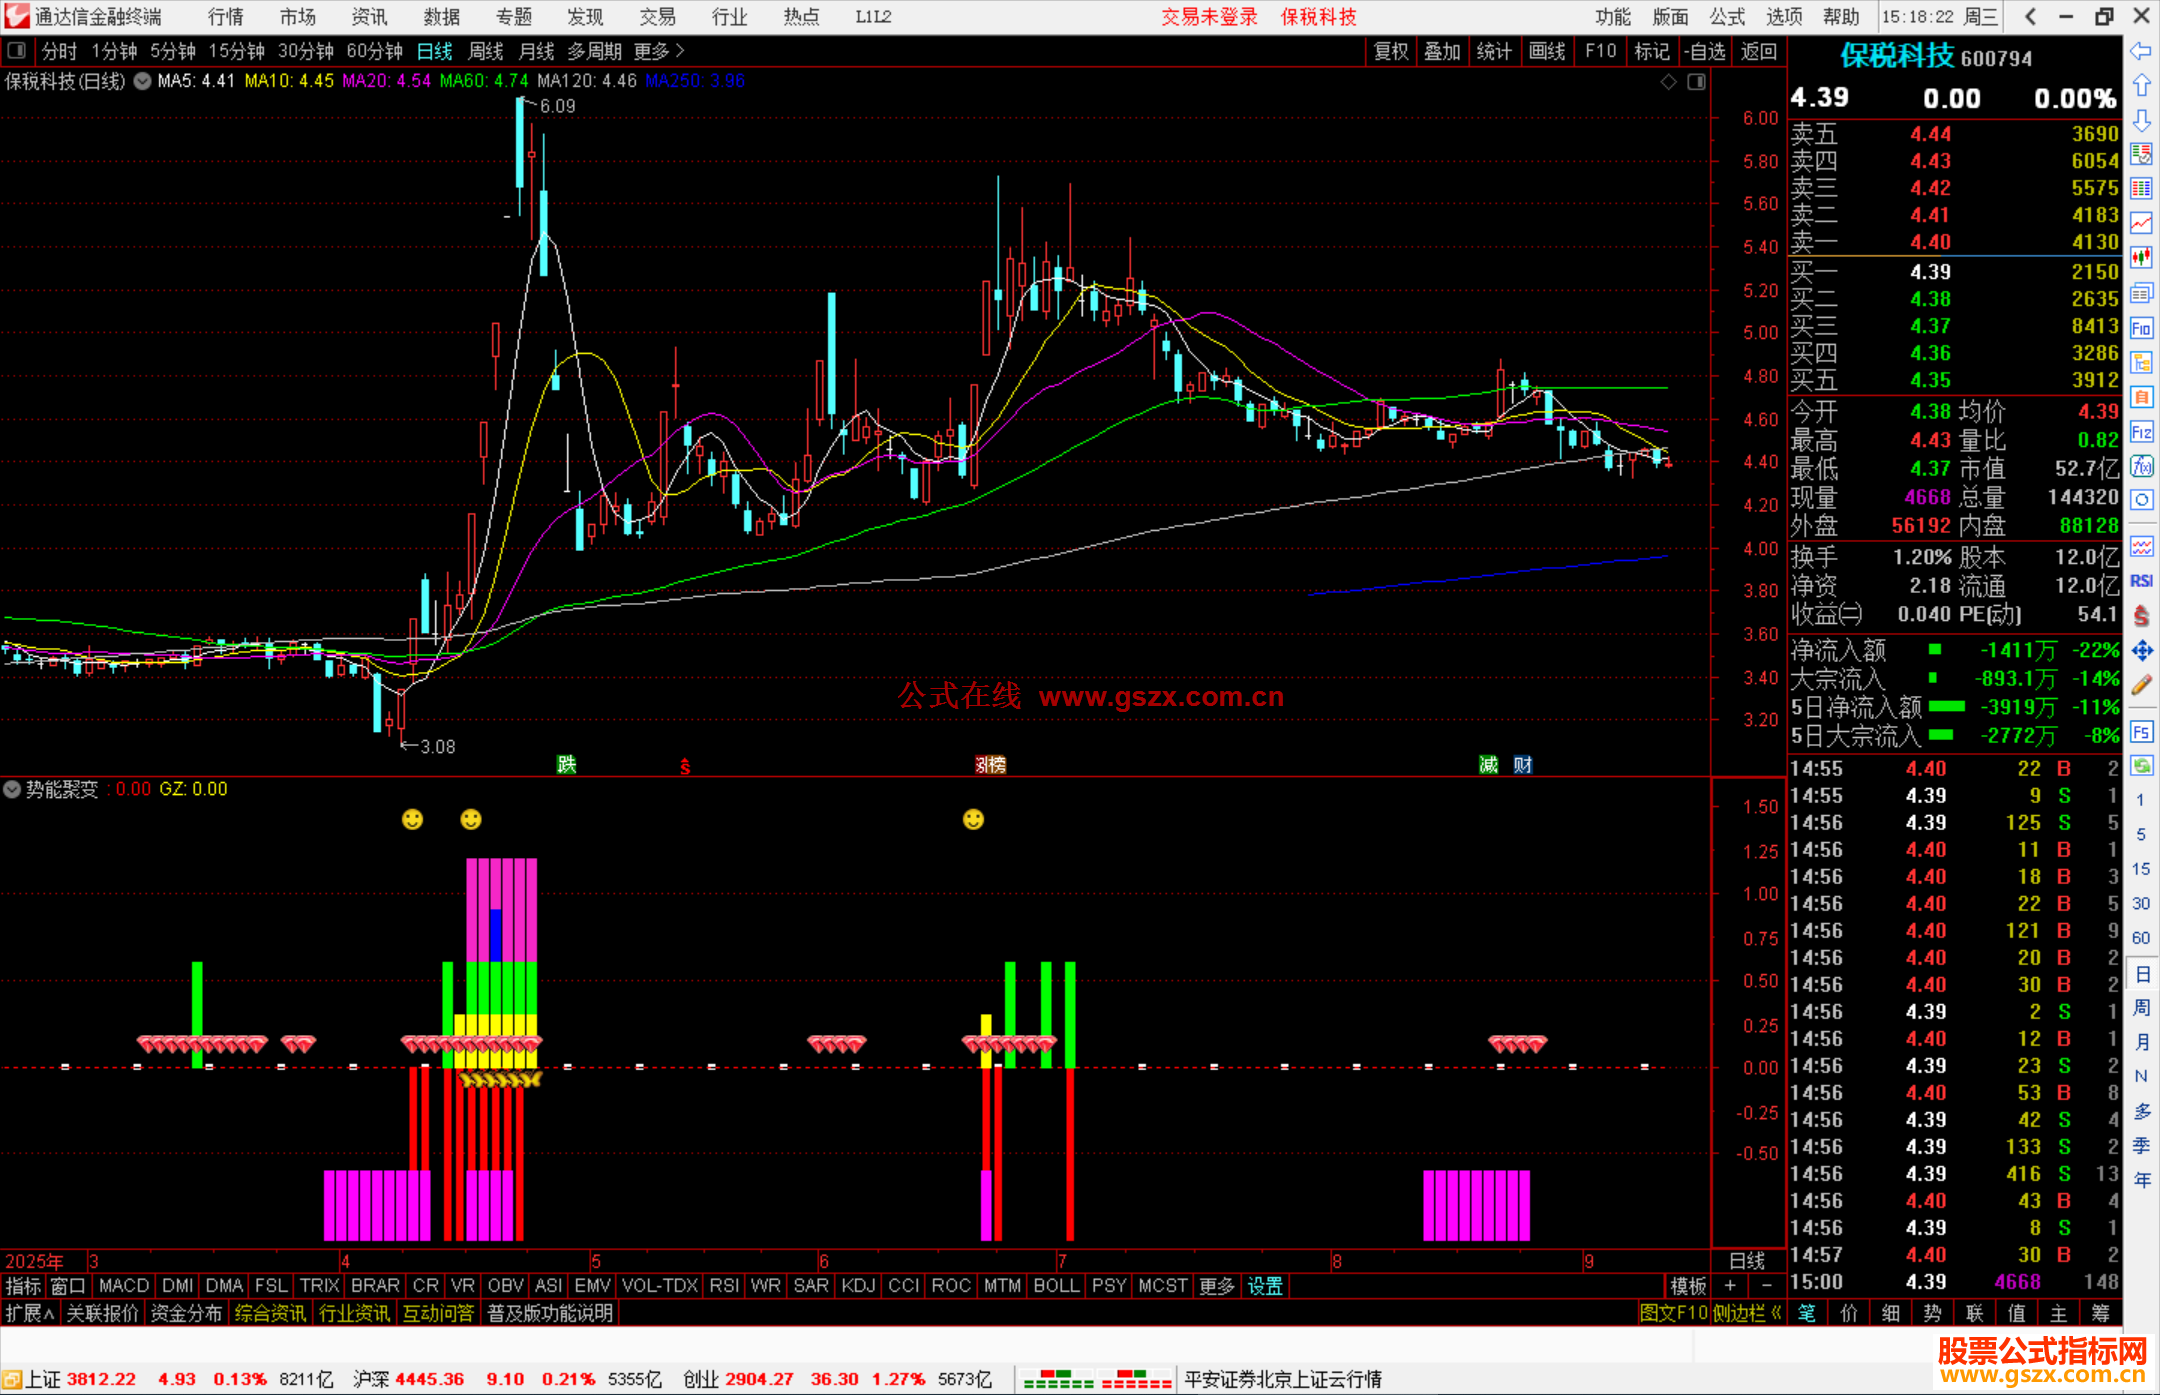The image size is (2160, 1395).
Task: Expand the 更多 indicators list
Action: click(1216, 1286)
